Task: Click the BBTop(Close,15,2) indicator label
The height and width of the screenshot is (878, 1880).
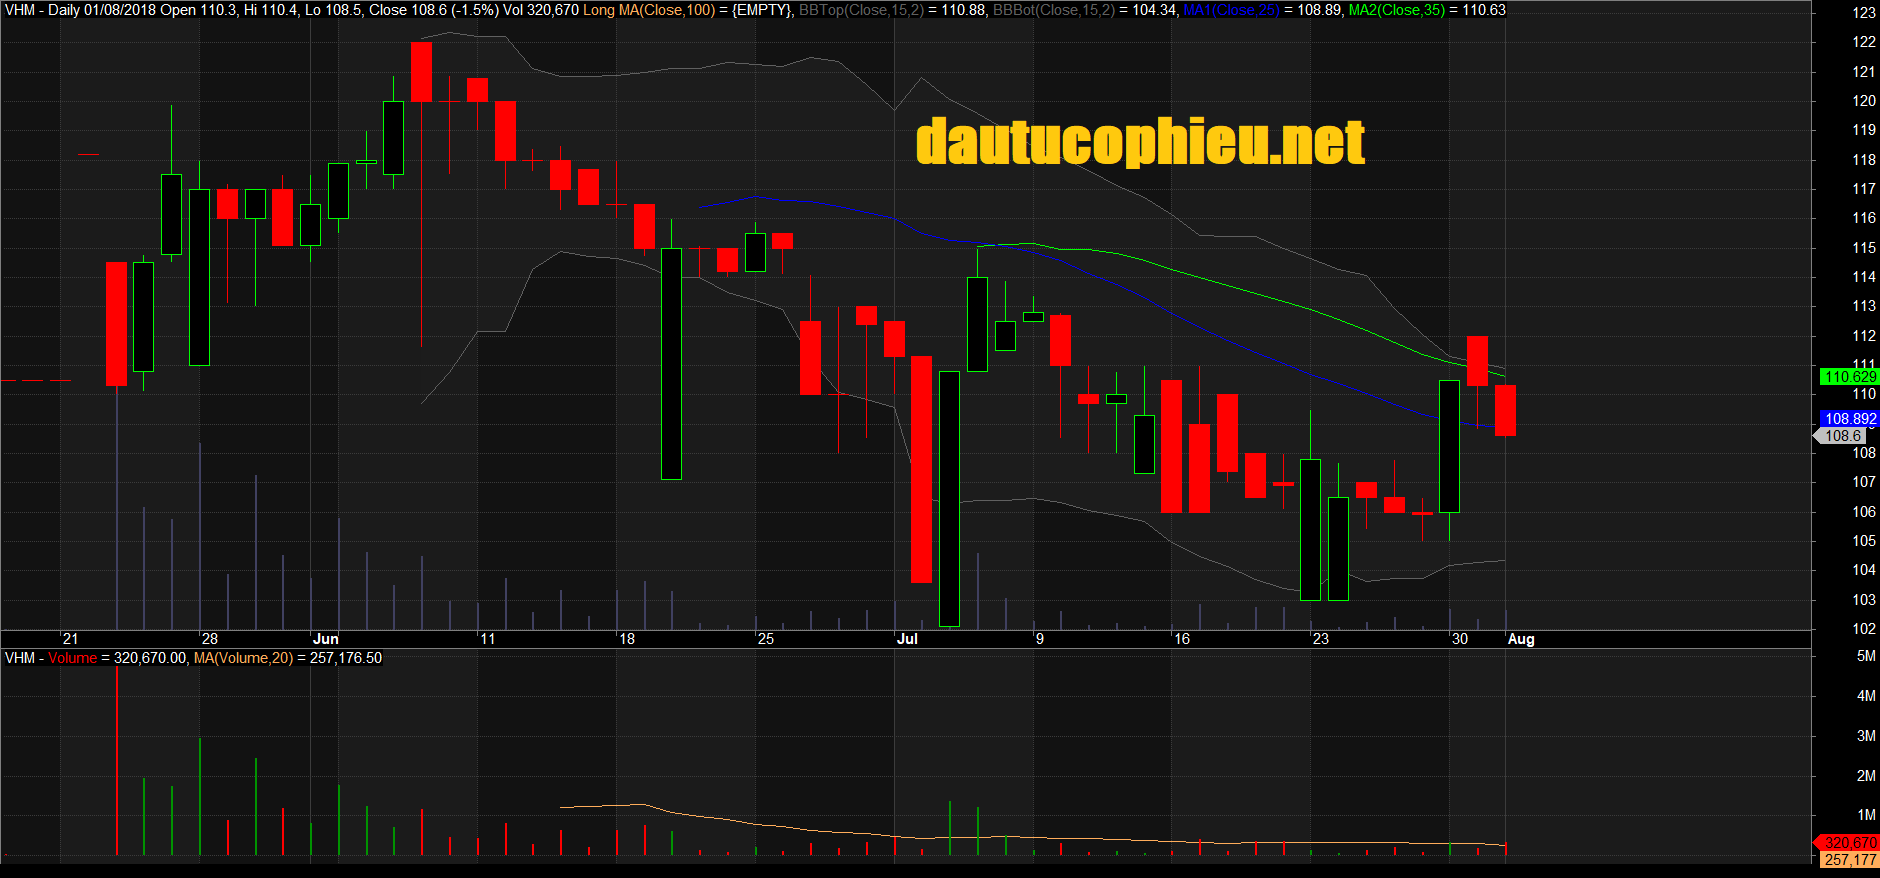Action: pos(861,10)
